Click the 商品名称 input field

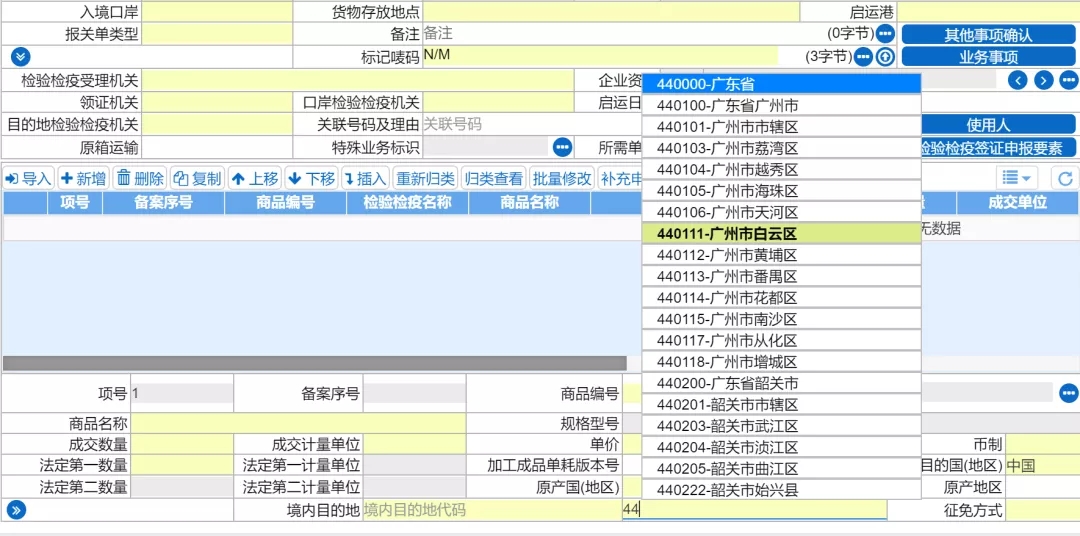point(298,424)
